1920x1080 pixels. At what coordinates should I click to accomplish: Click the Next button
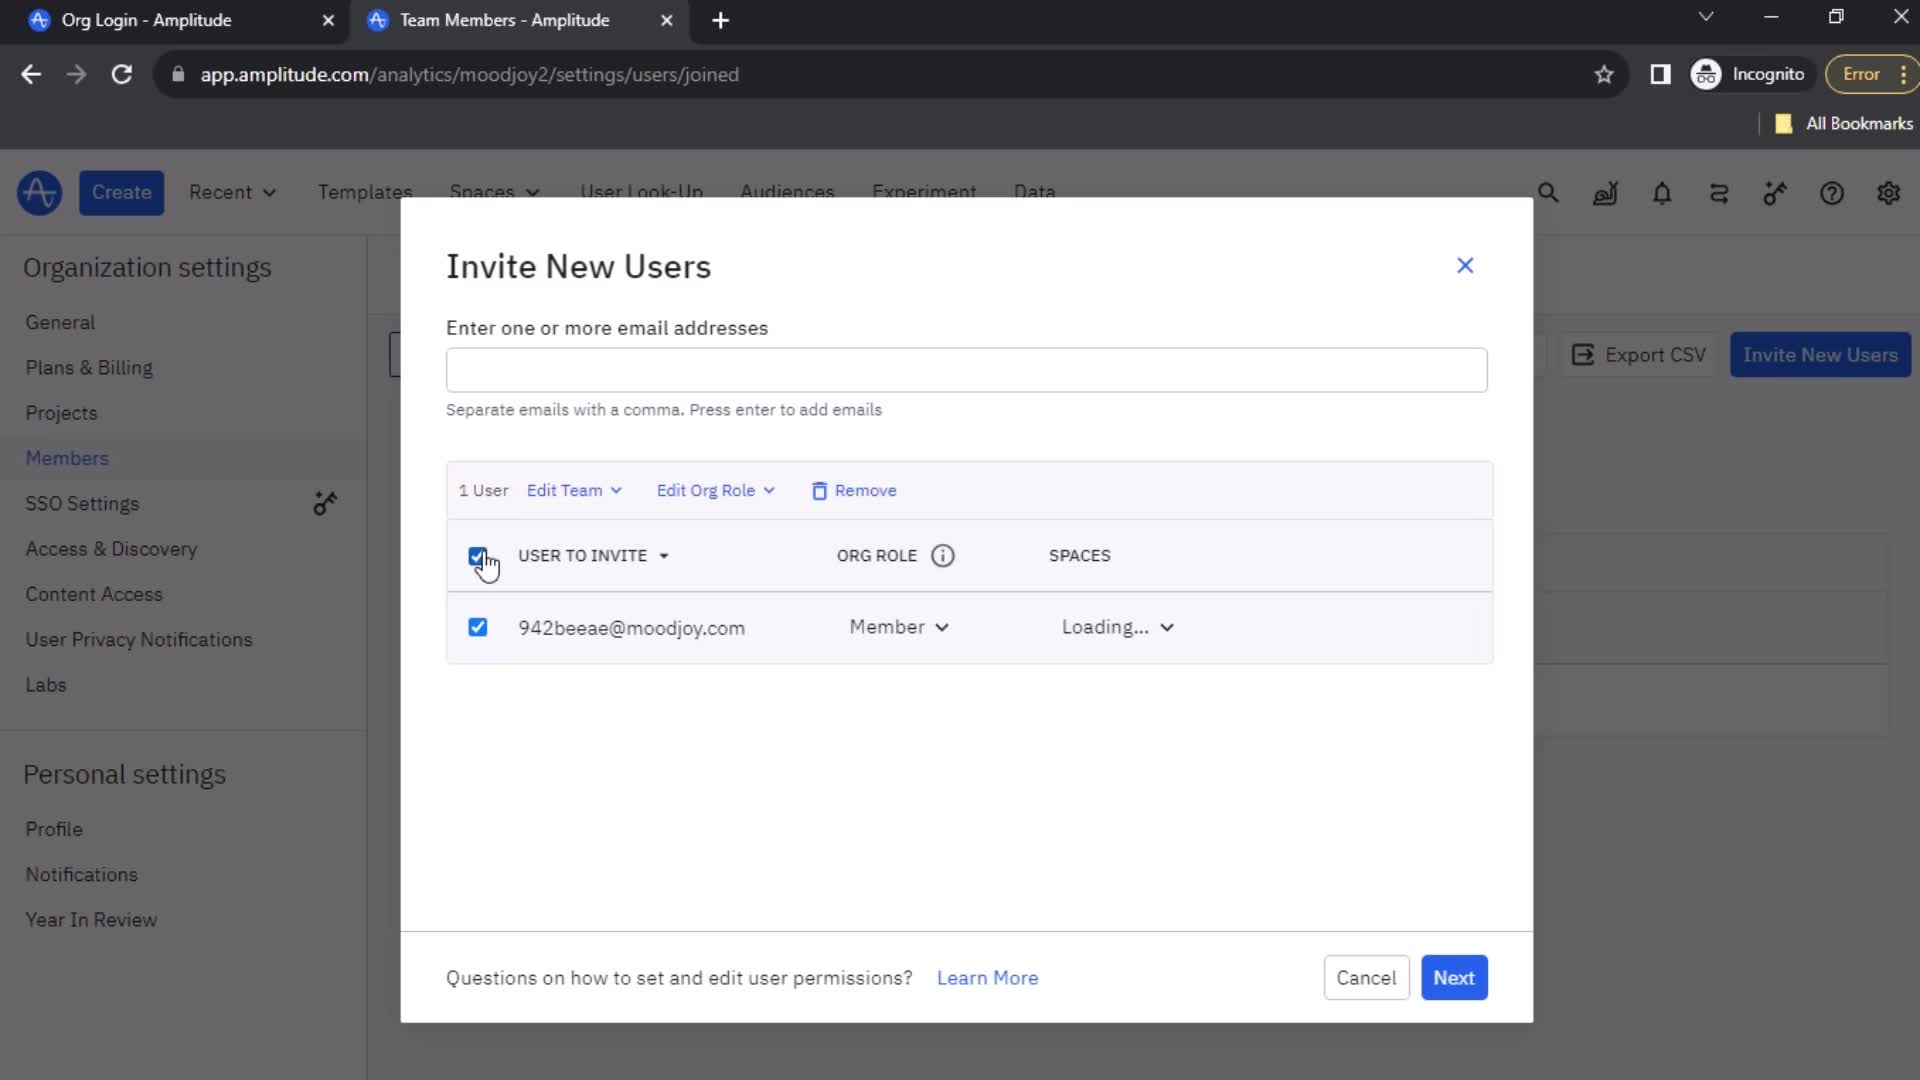[1454, 978]
